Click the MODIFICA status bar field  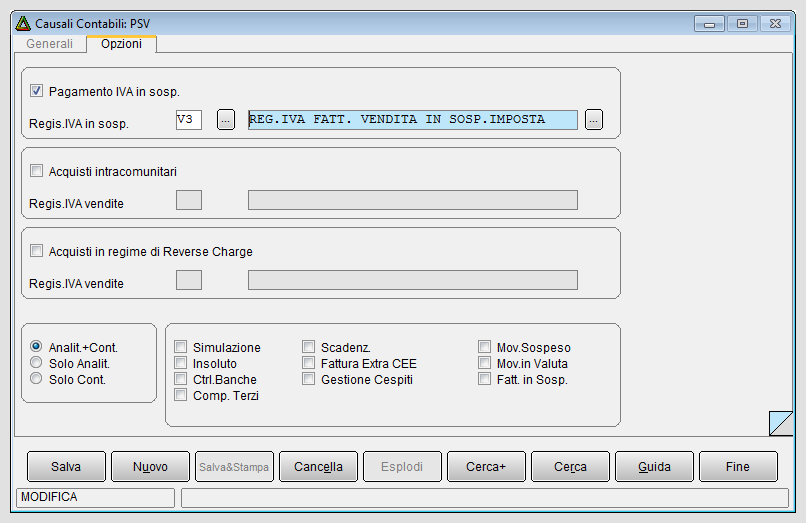click(96, 497)
